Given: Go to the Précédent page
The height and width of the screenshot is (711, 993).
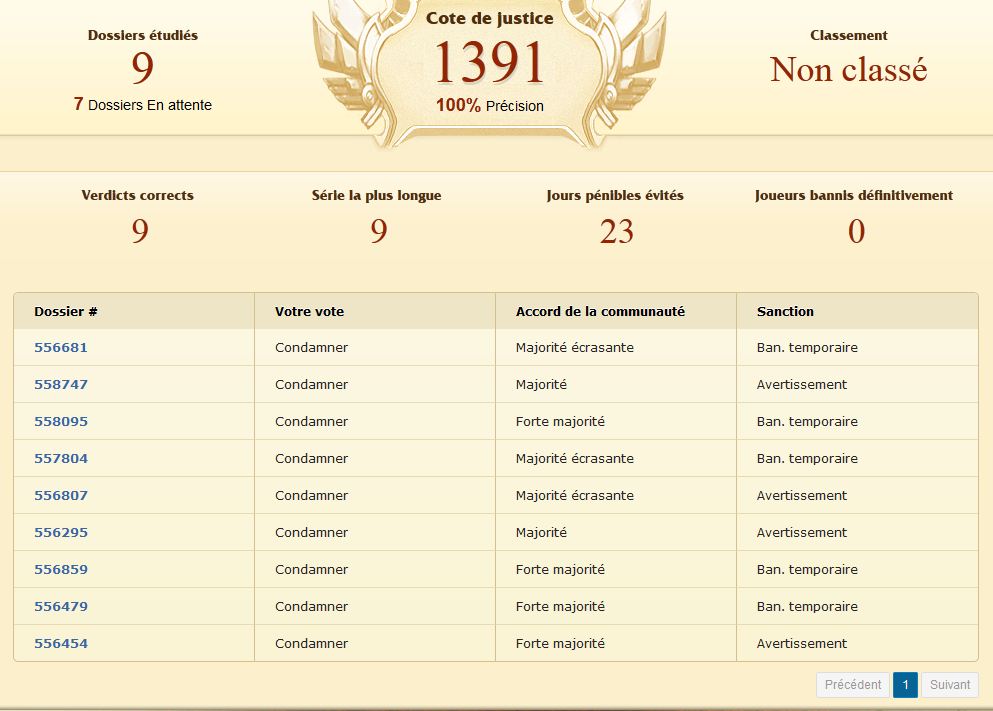Looking at the screenshot, I should tap(853, 685).
